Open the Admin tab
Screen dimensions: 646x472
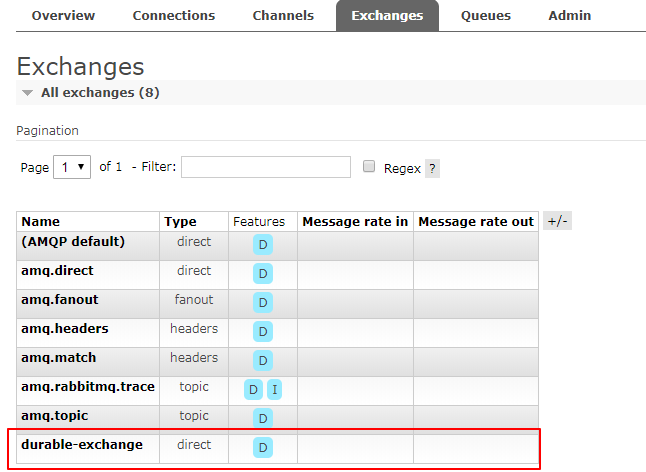click(570, 16)
